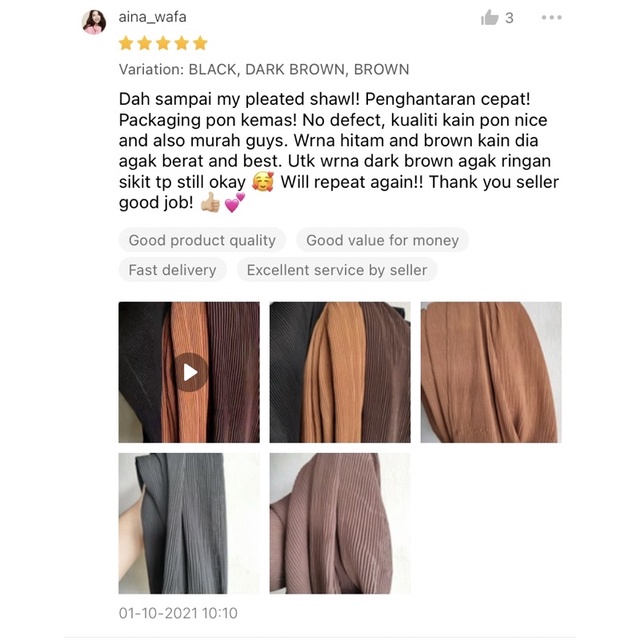Open the grey black shawl photo

pyautogui.click(x=189, y=523)
